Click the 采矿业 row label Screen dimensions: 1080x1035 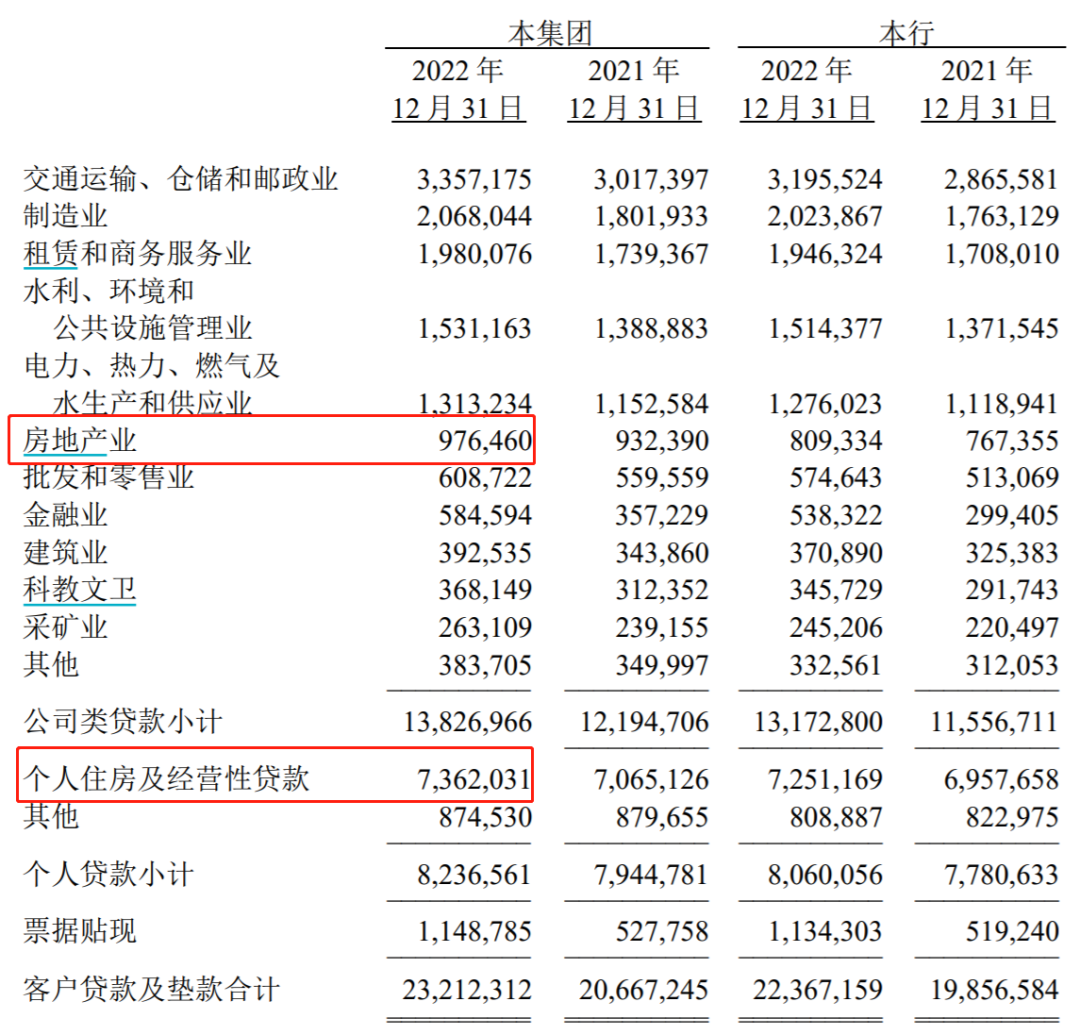coord(65,627)
